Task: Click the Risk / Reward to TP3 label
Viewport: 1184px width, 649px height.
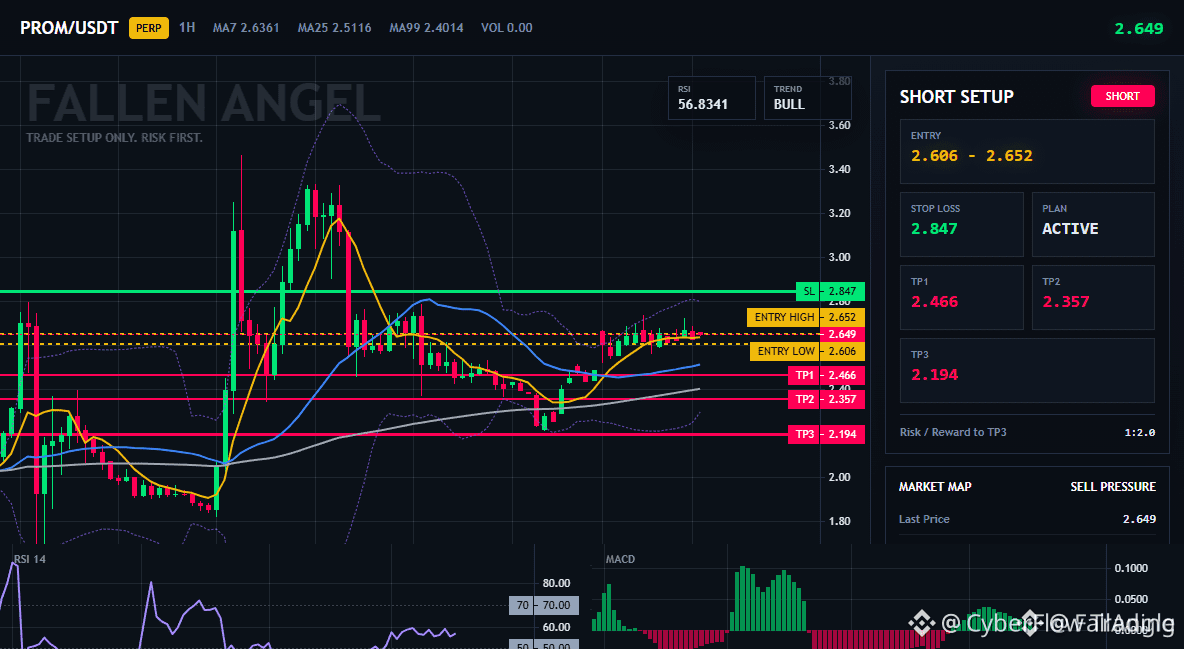Action: click(x=953, y=432)
